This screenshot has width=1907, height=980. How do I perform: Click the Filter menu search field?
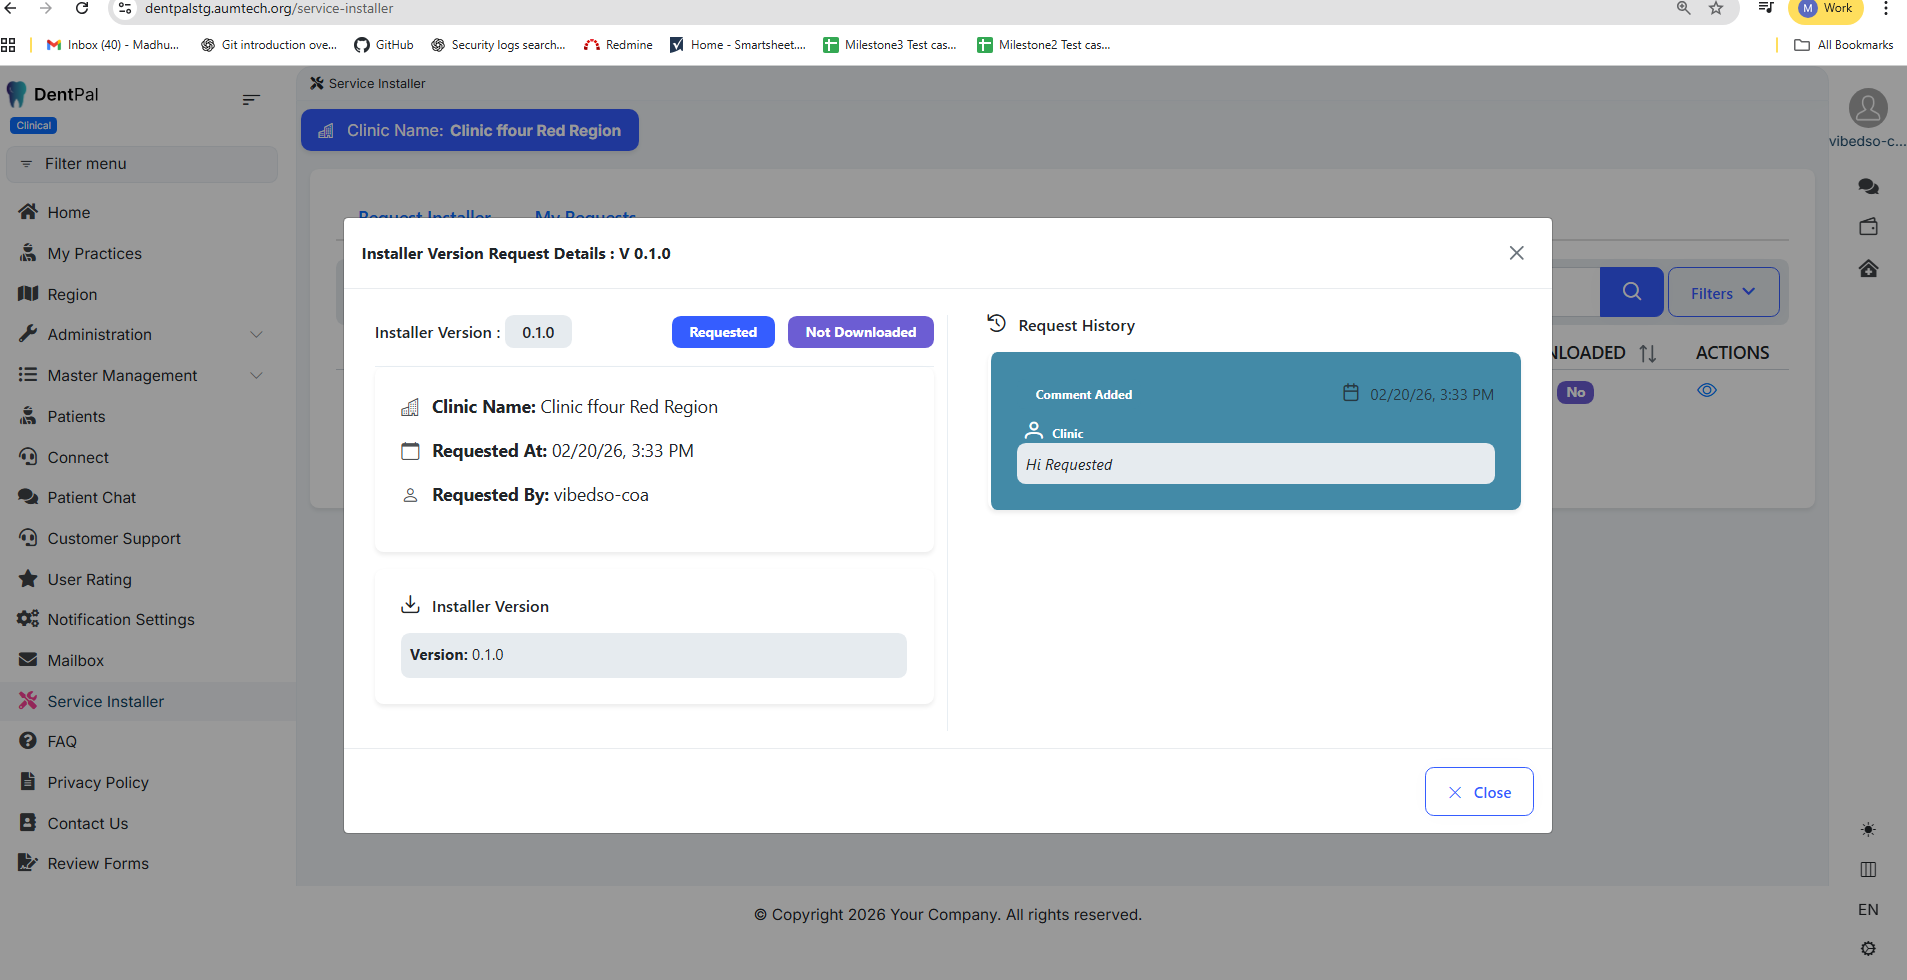(x=142, y=164)
